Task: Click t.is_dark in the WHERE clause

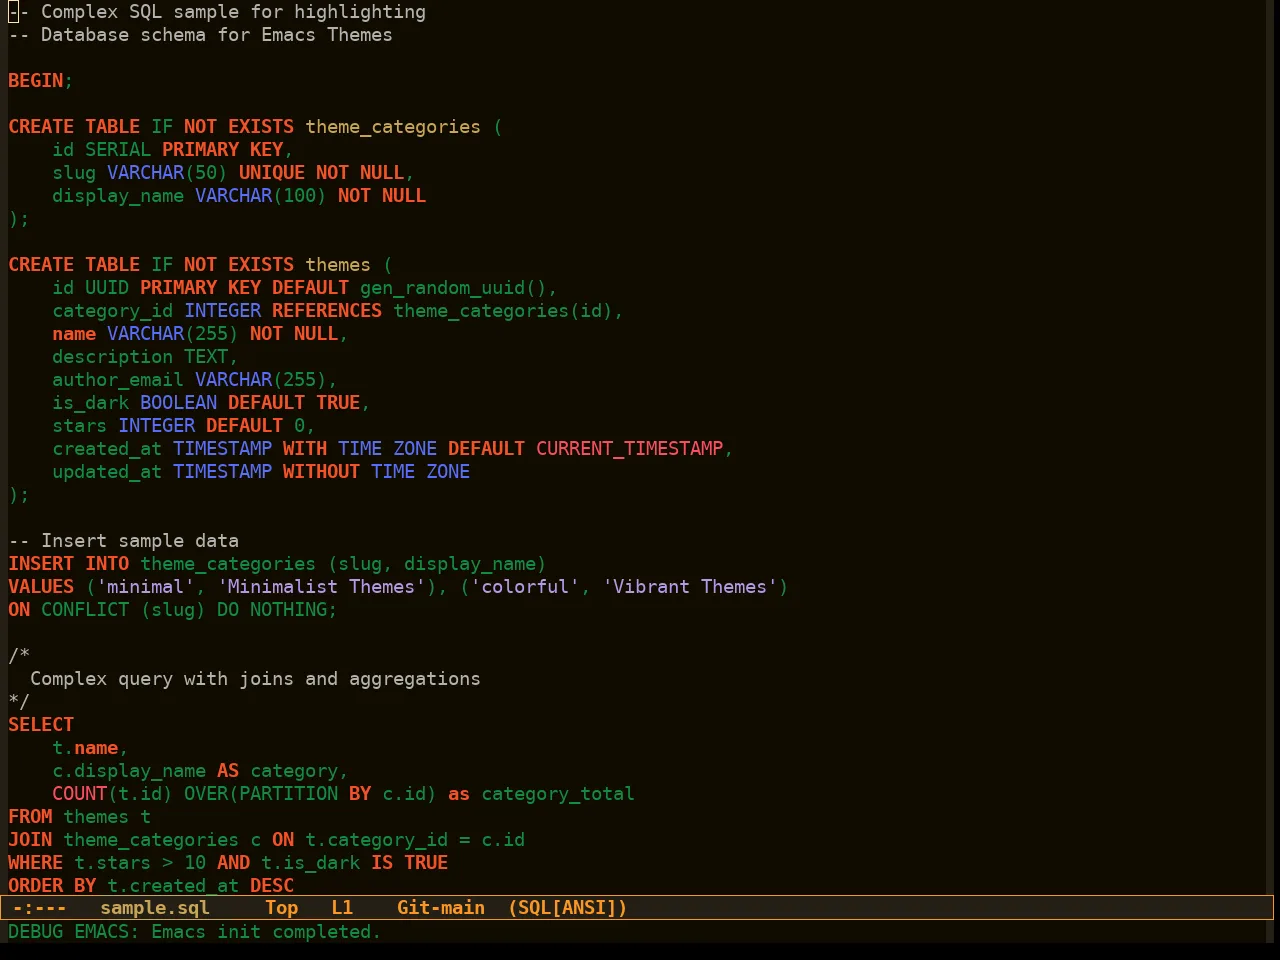Action: pyautogui.click(x=310, y=863)
